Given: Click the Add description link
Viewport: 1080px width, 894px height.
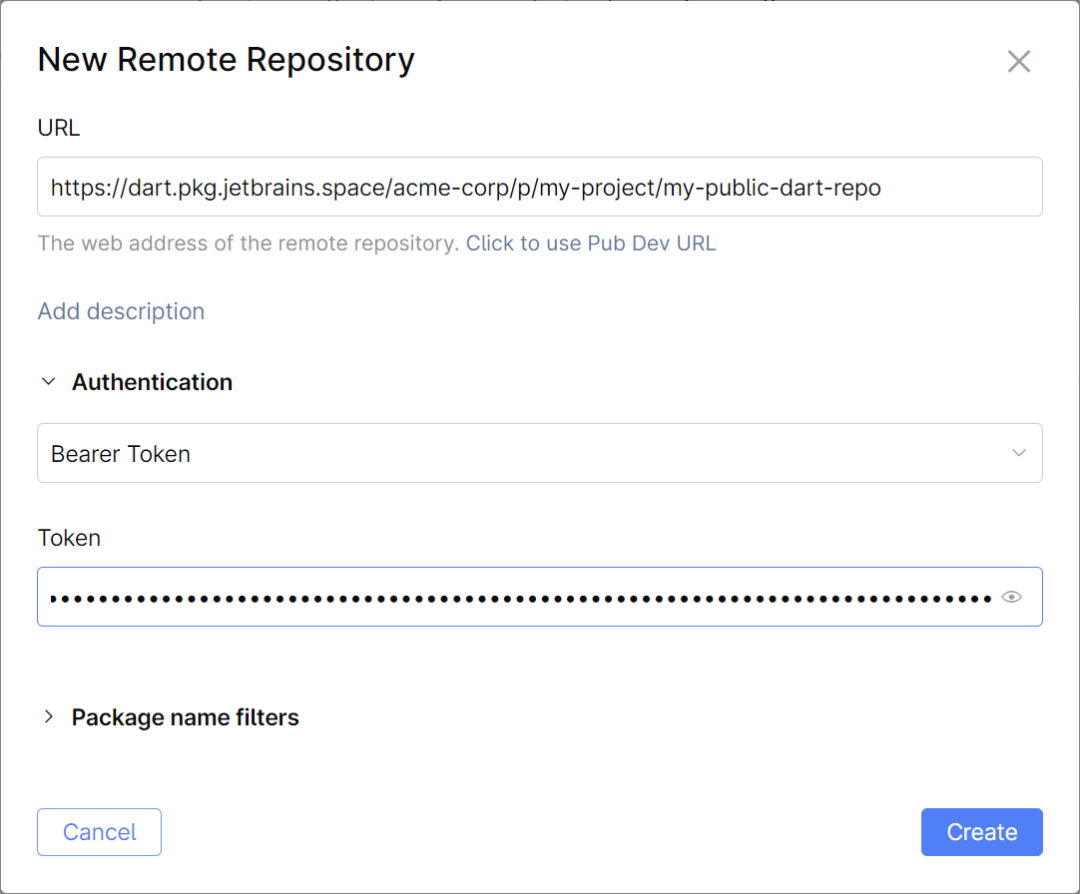Looking at the screenshot, I should pyautogui.click(x=121, y=311).
